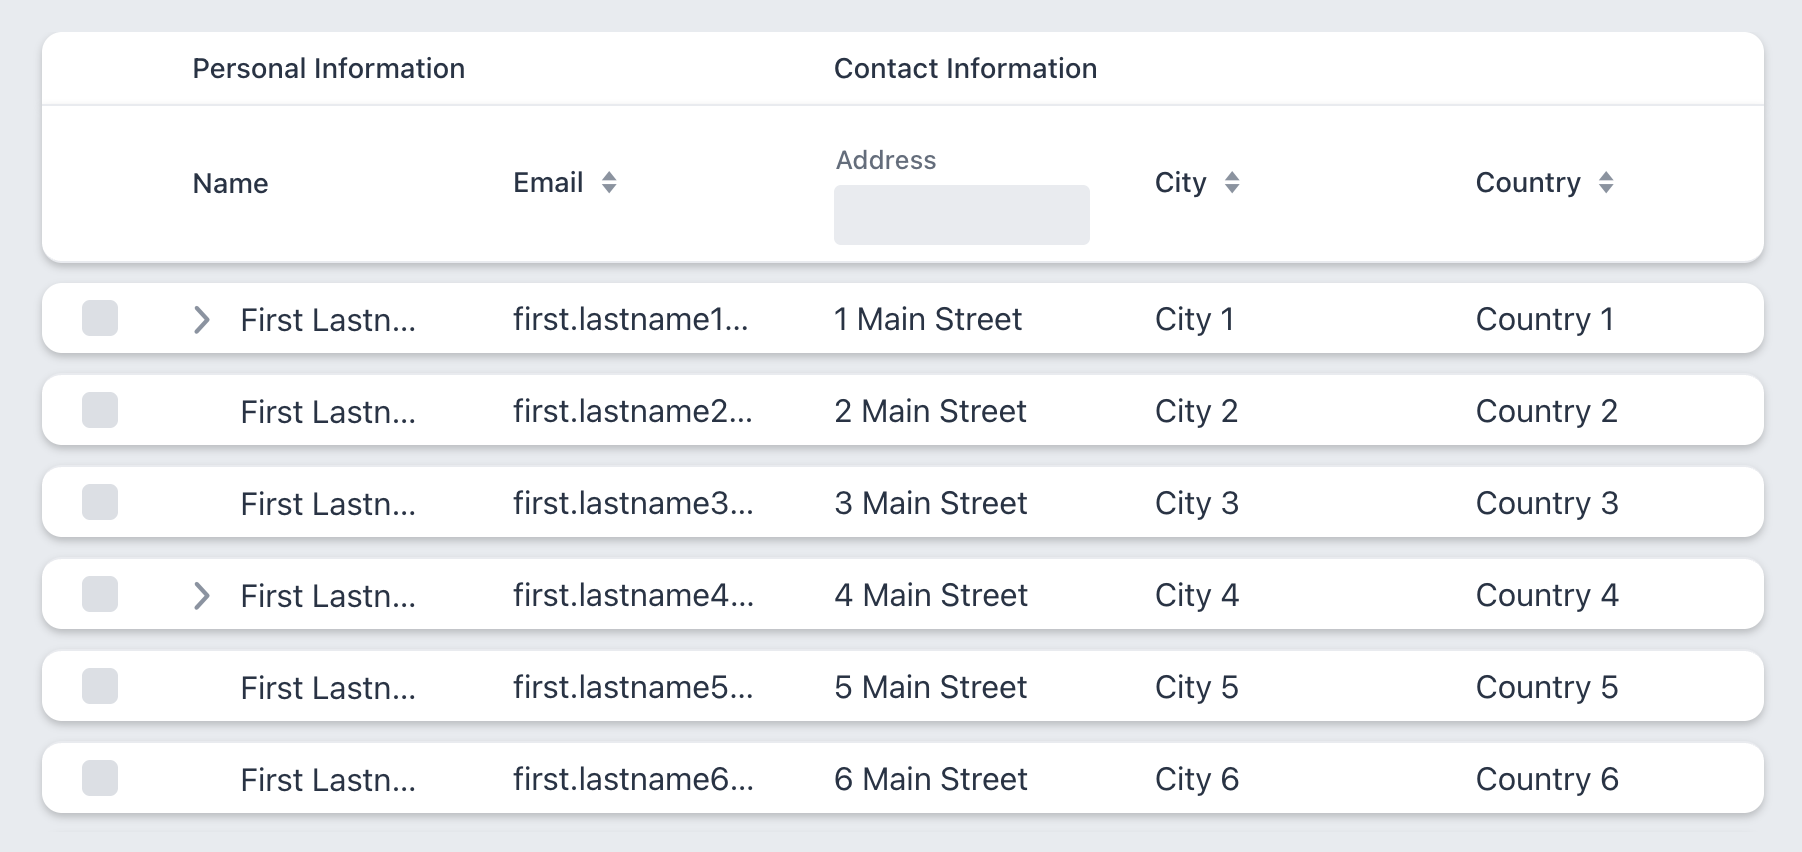The image size is (1802, 852).
Task: Mark the checkbox for City 6 row
Action: [x=100, y=779]
